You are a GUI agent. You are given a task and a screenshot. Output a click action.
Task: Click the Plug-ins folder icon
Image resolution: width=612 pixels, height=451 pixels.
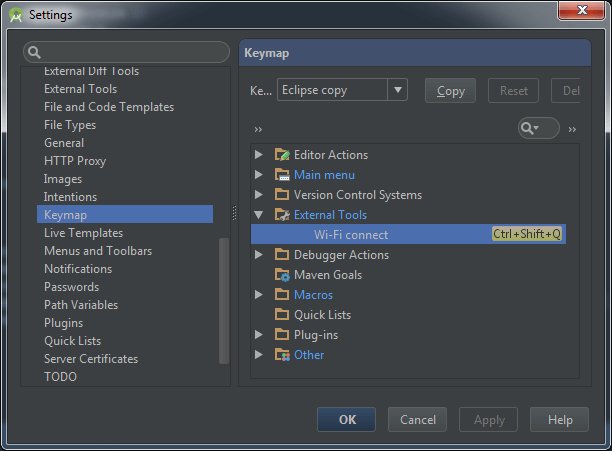pos(282,334)
